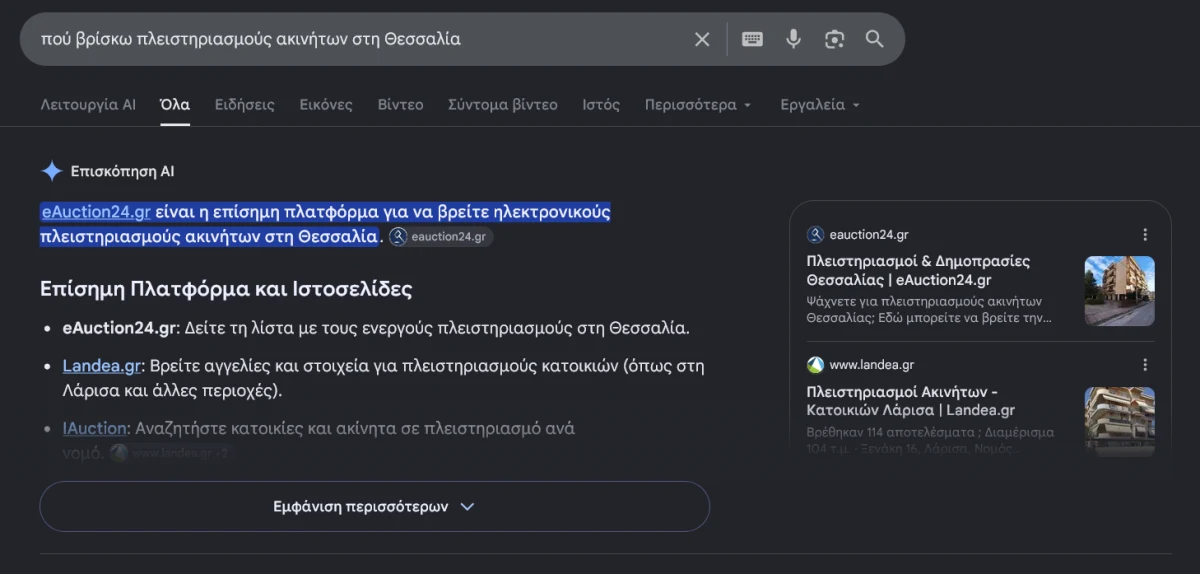Open the Βίντεο tab

[x=400, y=104]
